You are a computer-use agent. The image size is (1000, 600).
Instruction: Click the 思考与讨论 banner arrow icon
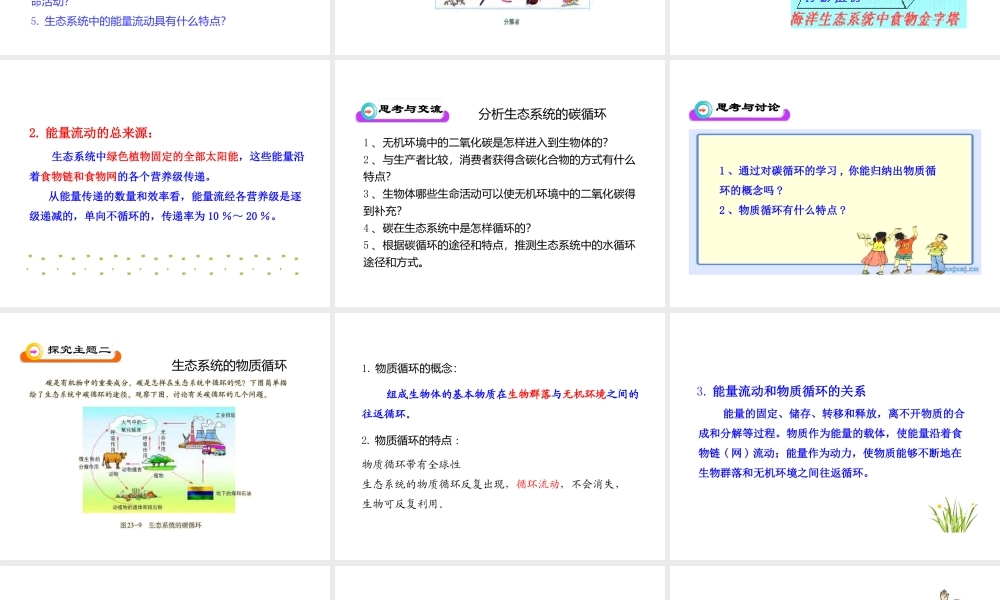pyautogui.click(x=703, y=109)
